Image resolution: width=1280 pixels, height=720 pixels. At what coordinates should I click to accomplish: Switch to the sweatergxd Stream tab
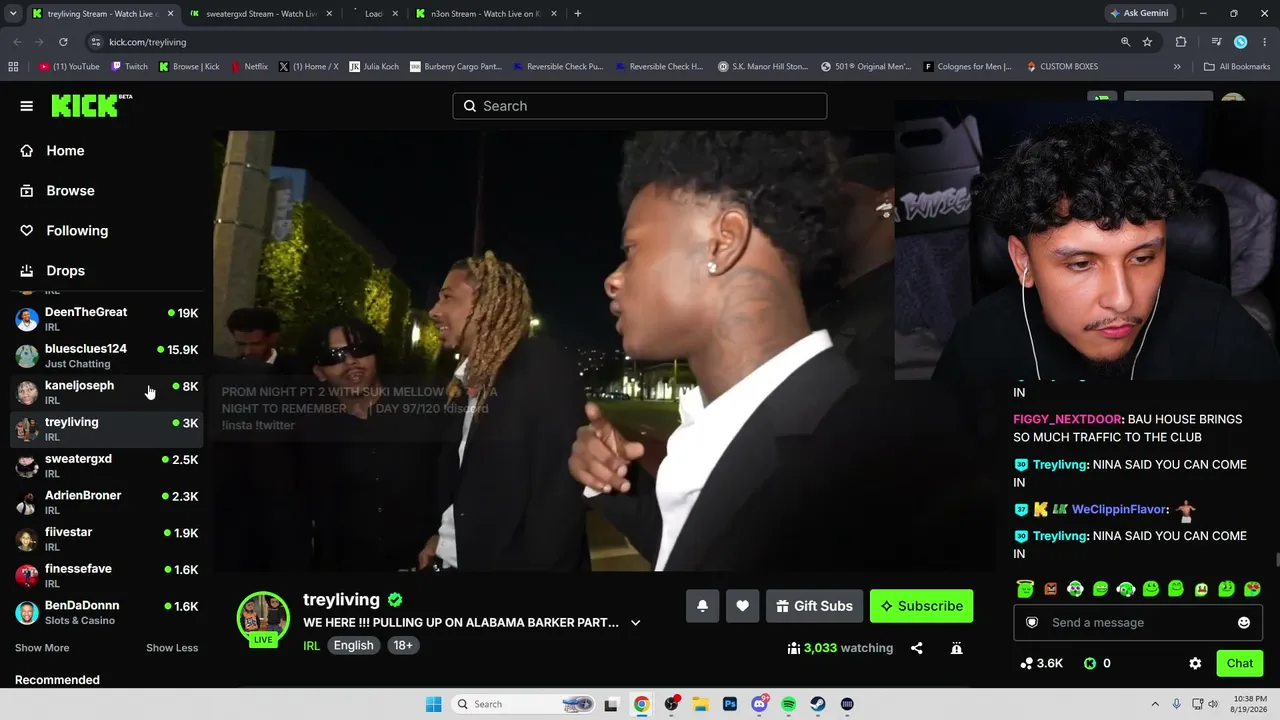260,13
